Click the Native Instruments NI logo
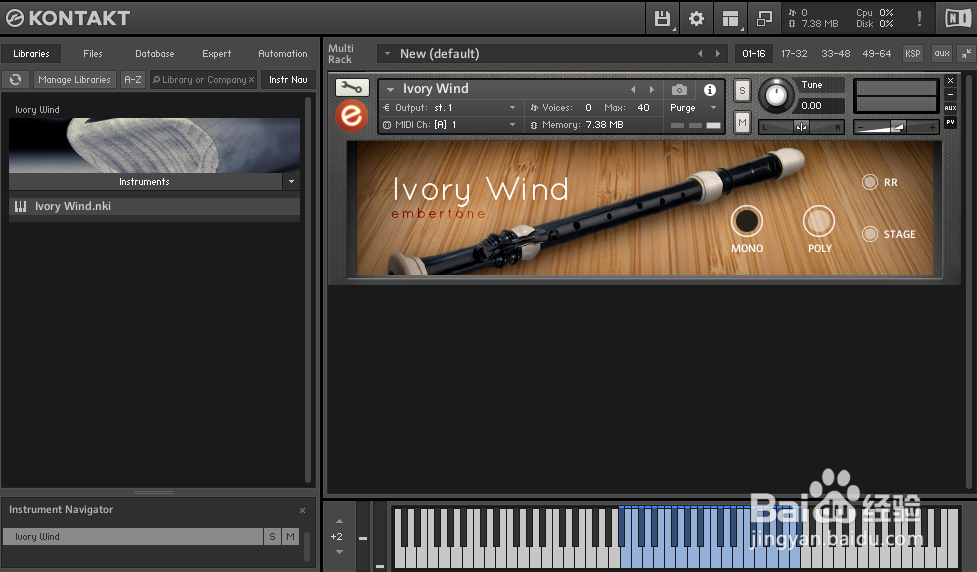 click(957, 18)
